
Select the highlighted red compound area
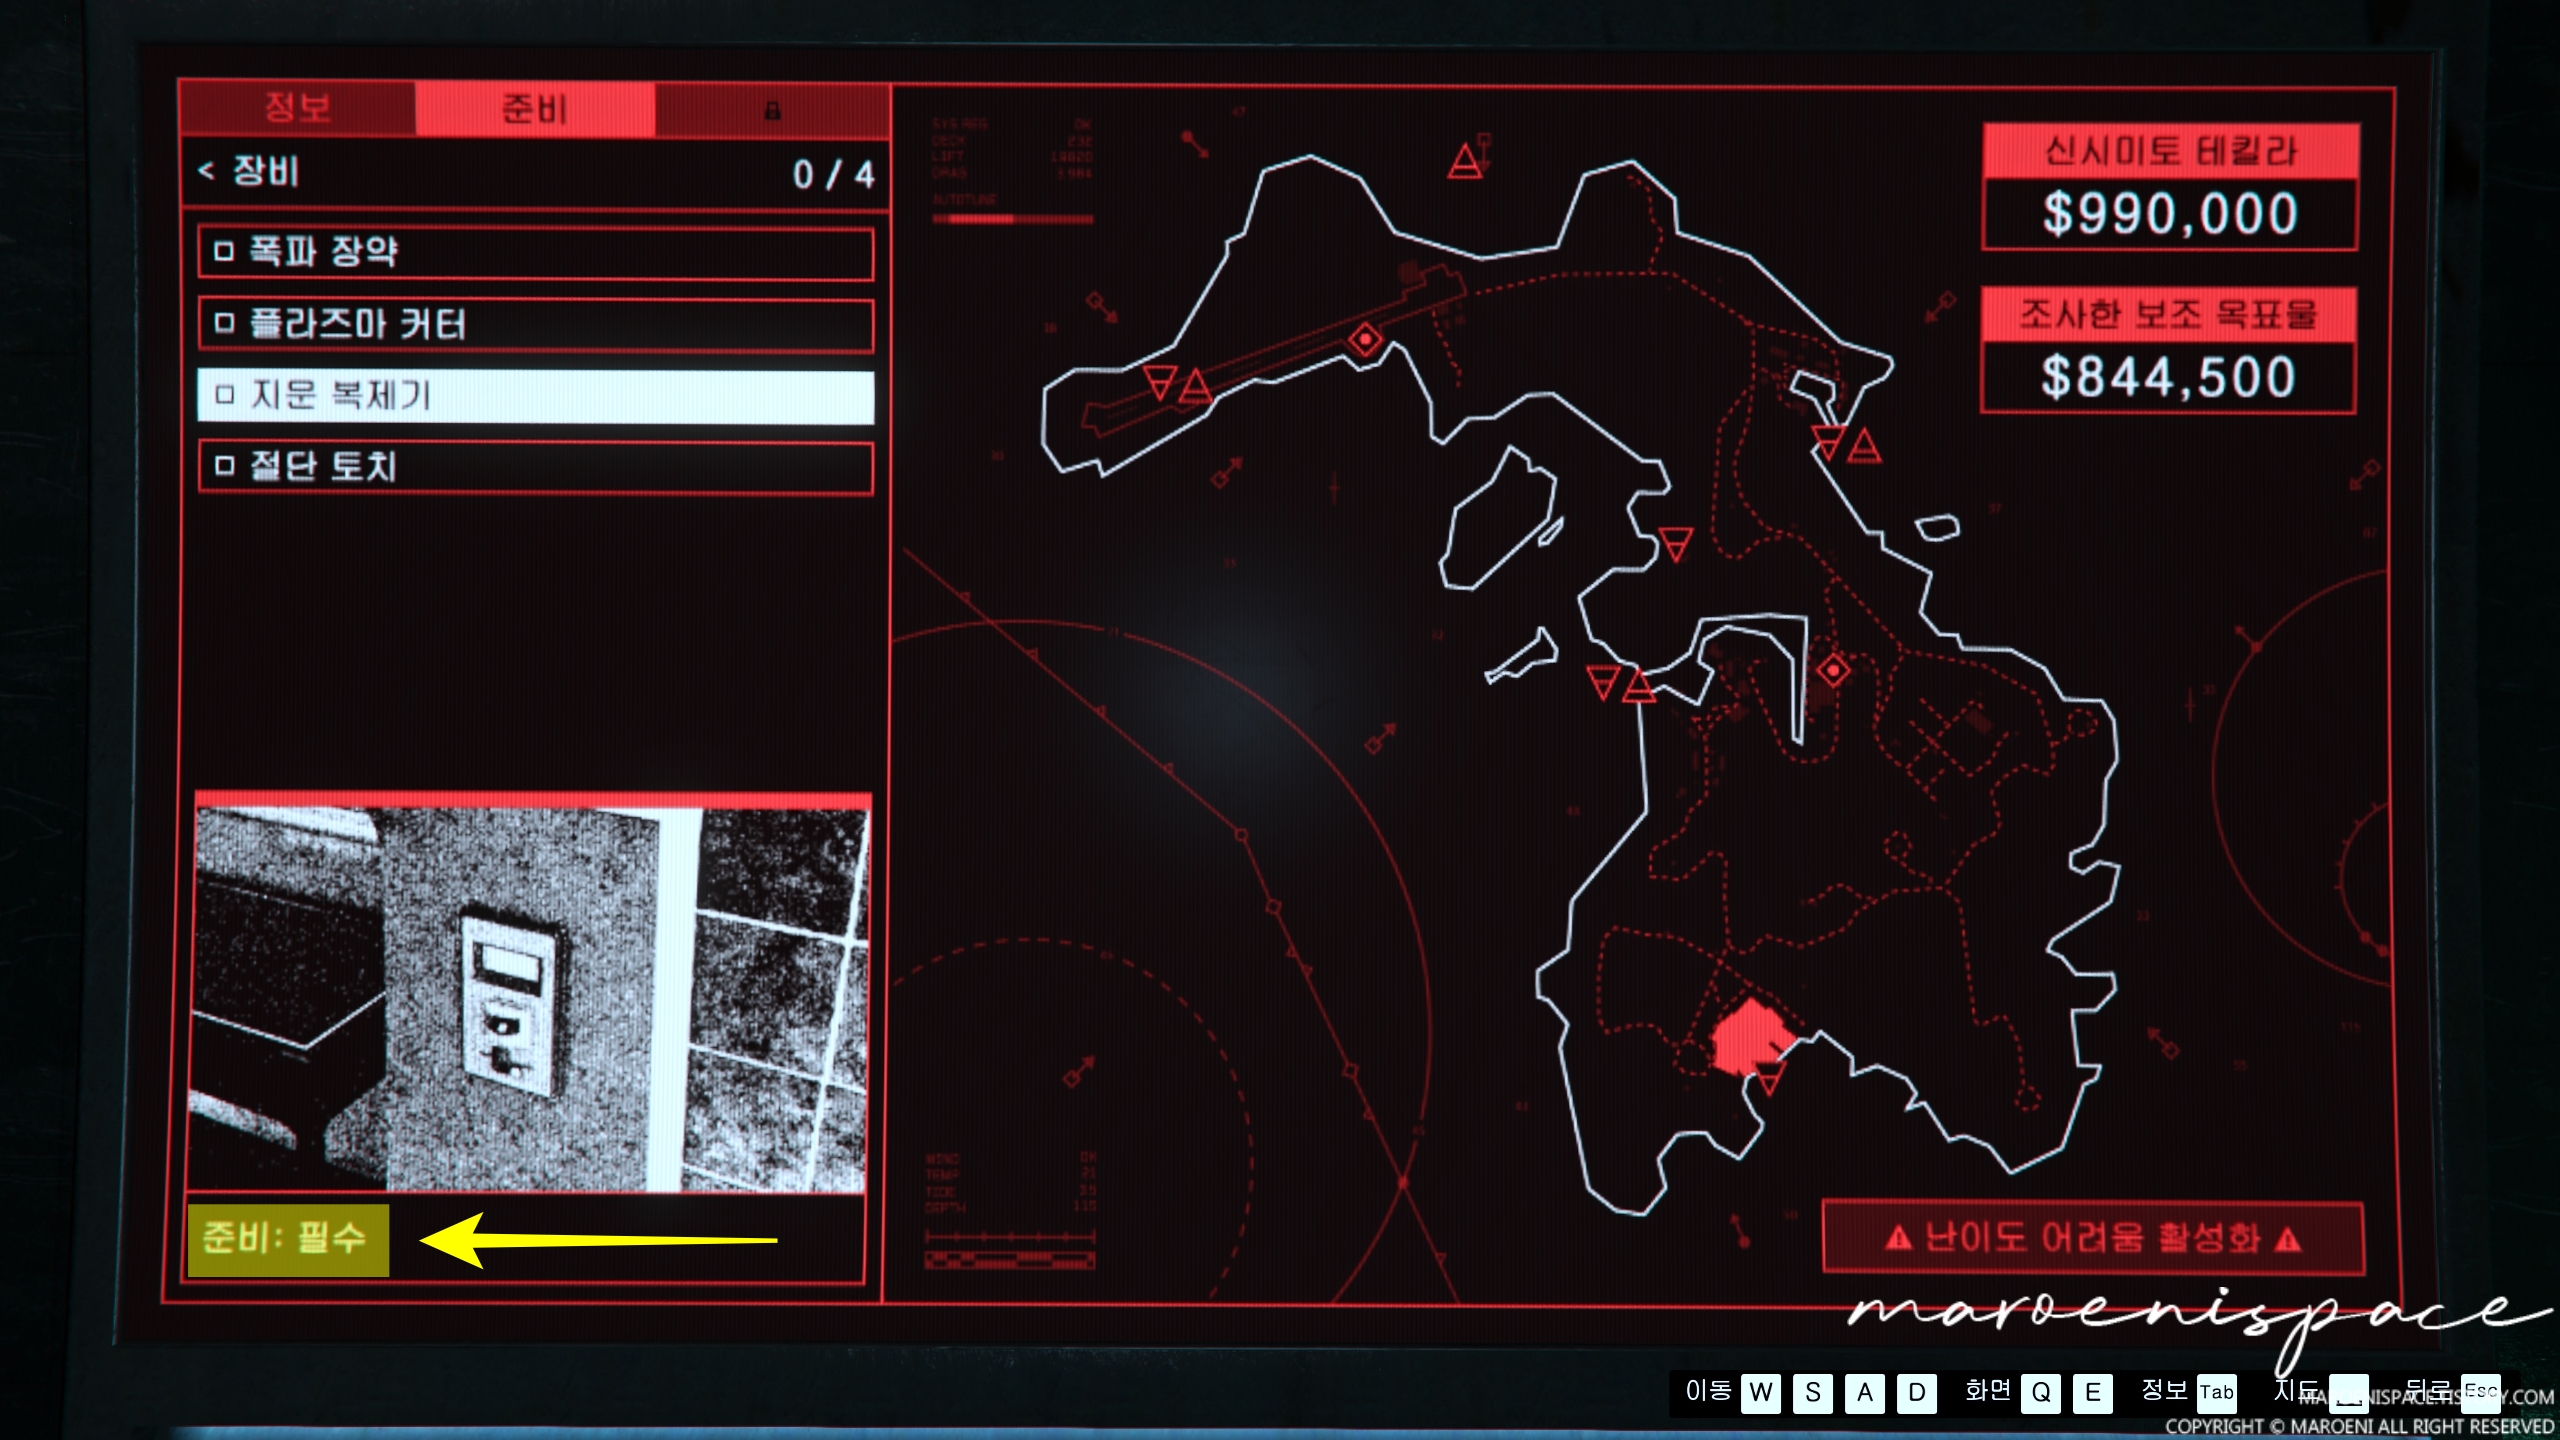[1747, 1038]
